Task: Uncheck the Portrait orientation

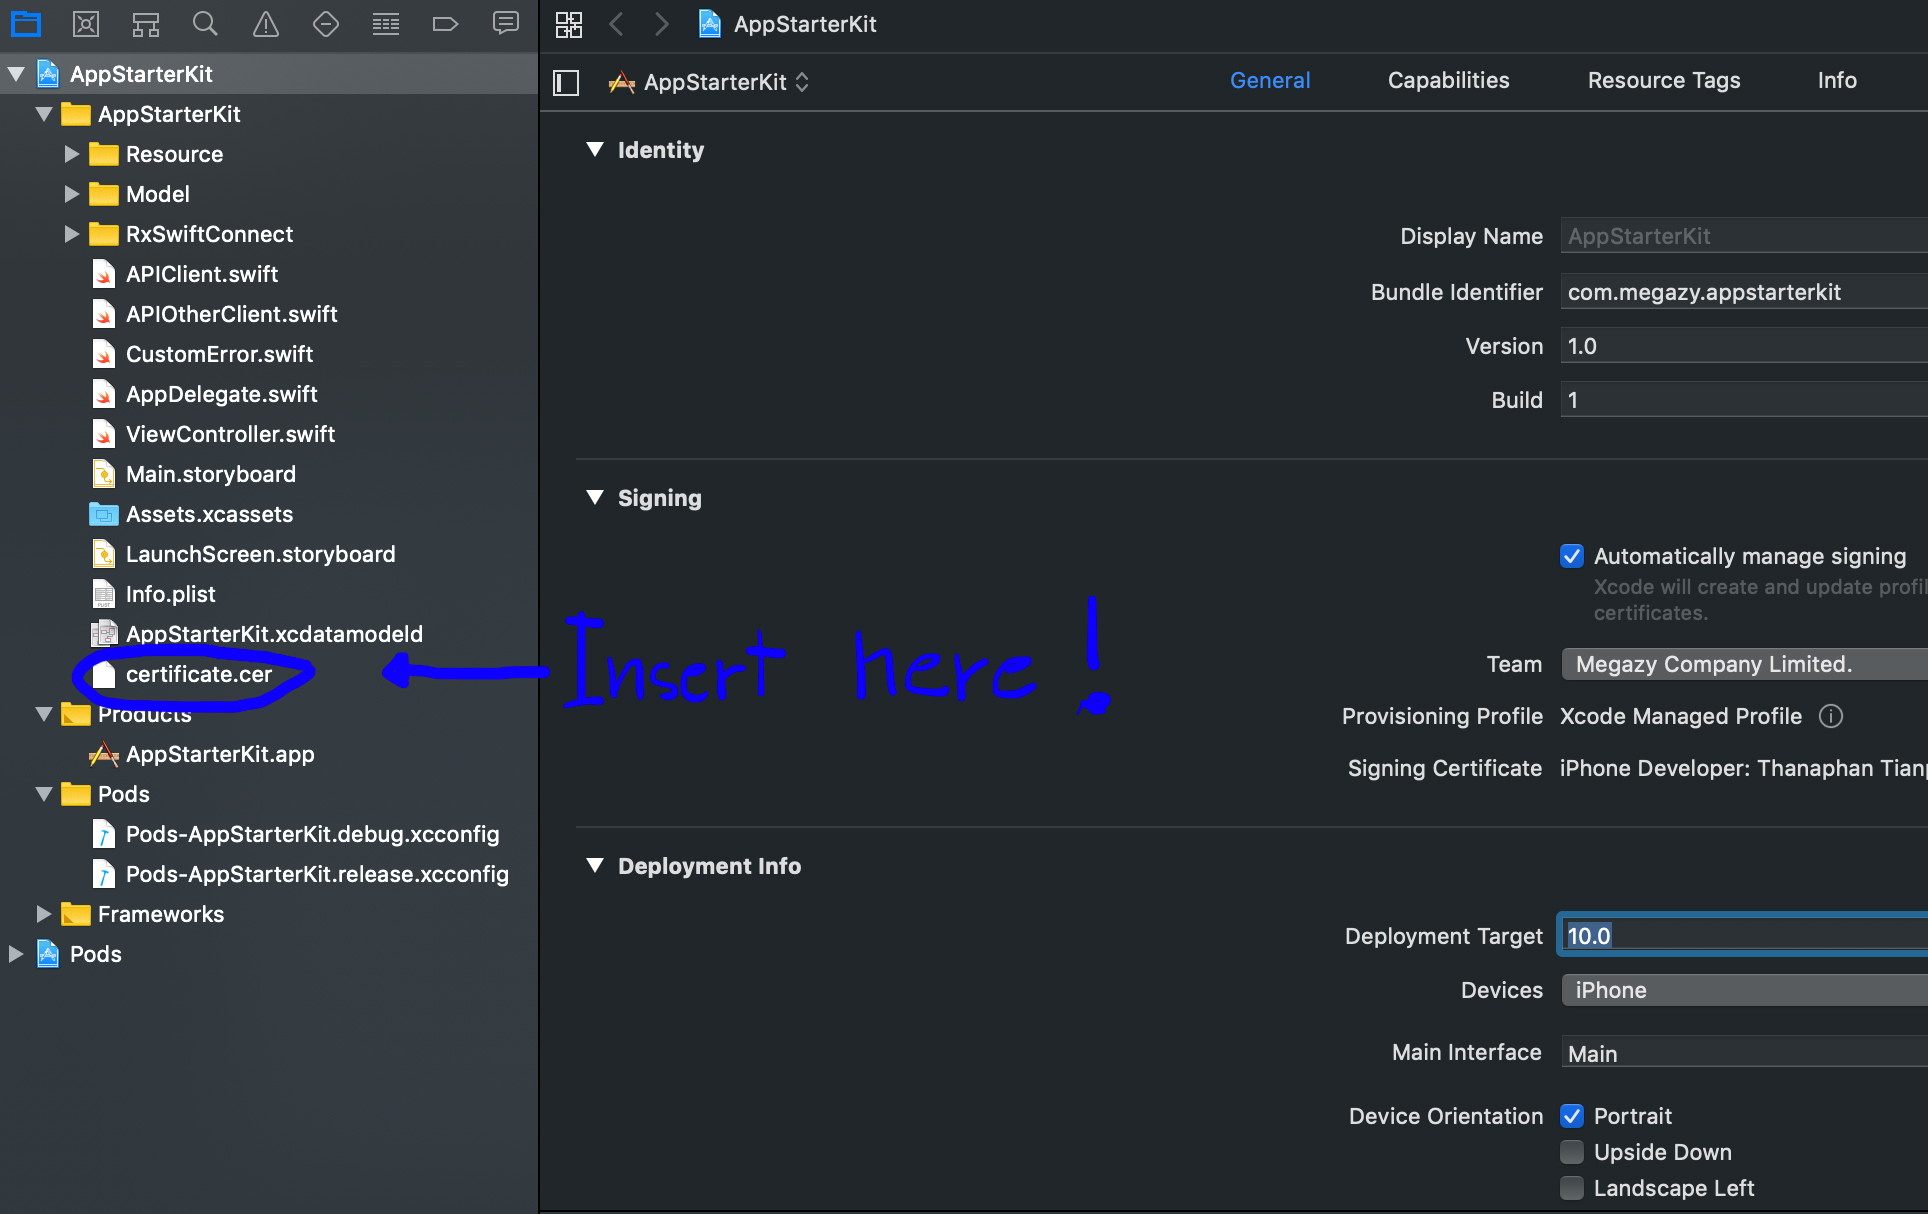Action: point(1572,1116)
